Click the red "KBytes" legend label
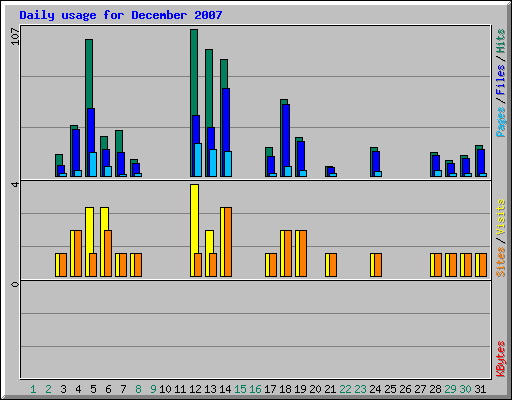The image size is (512, 400). [500, 359]
